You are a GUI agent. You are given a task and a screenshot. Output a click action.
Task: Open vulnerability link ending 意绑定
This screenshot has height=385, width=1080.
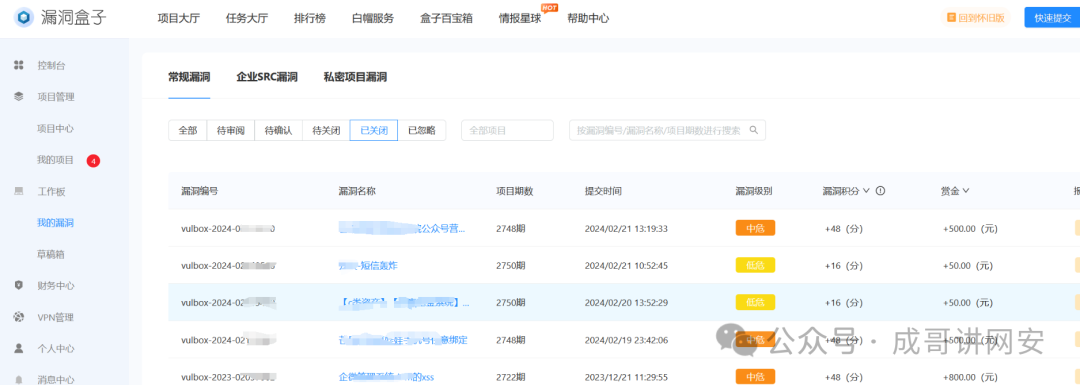(404, 340)
